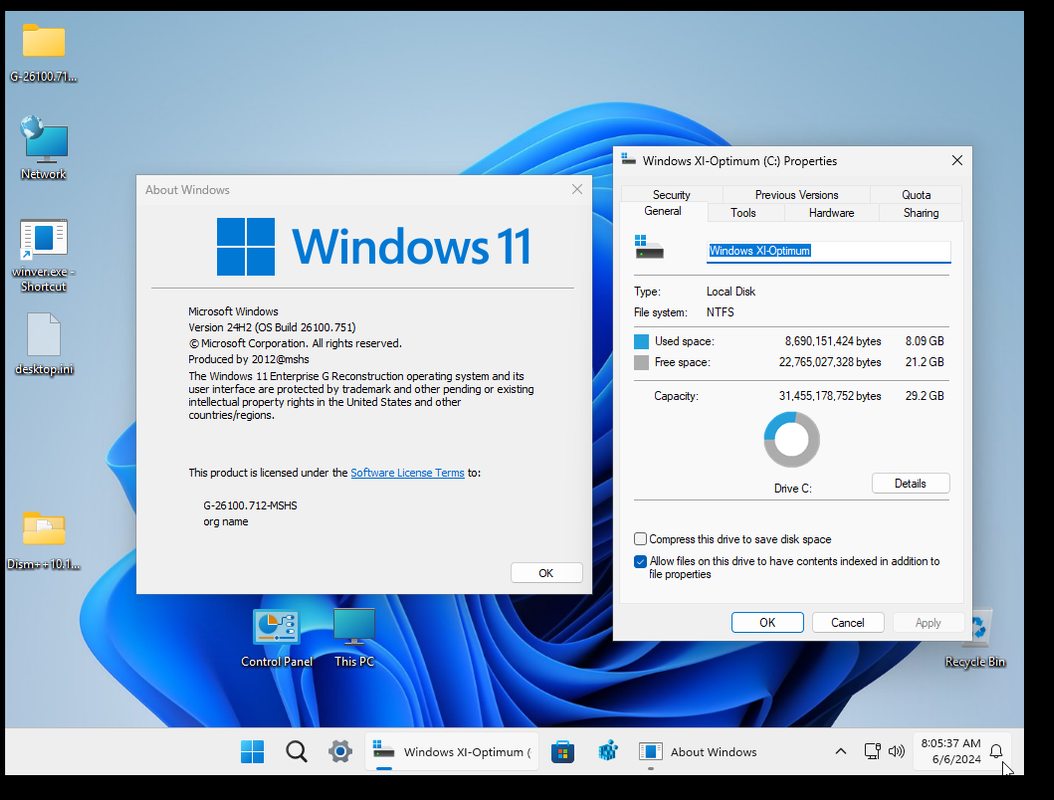
Task: Open the Software License Terms link
Action: click(407, 473)
